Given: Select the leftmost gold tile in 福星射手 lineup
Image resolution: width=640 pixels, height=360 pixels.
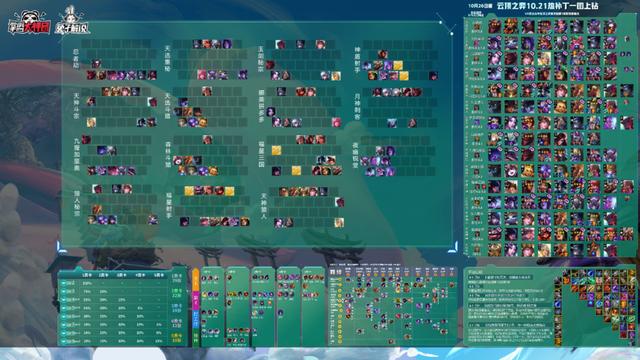Looking at the screenshot, I should 189,191.
